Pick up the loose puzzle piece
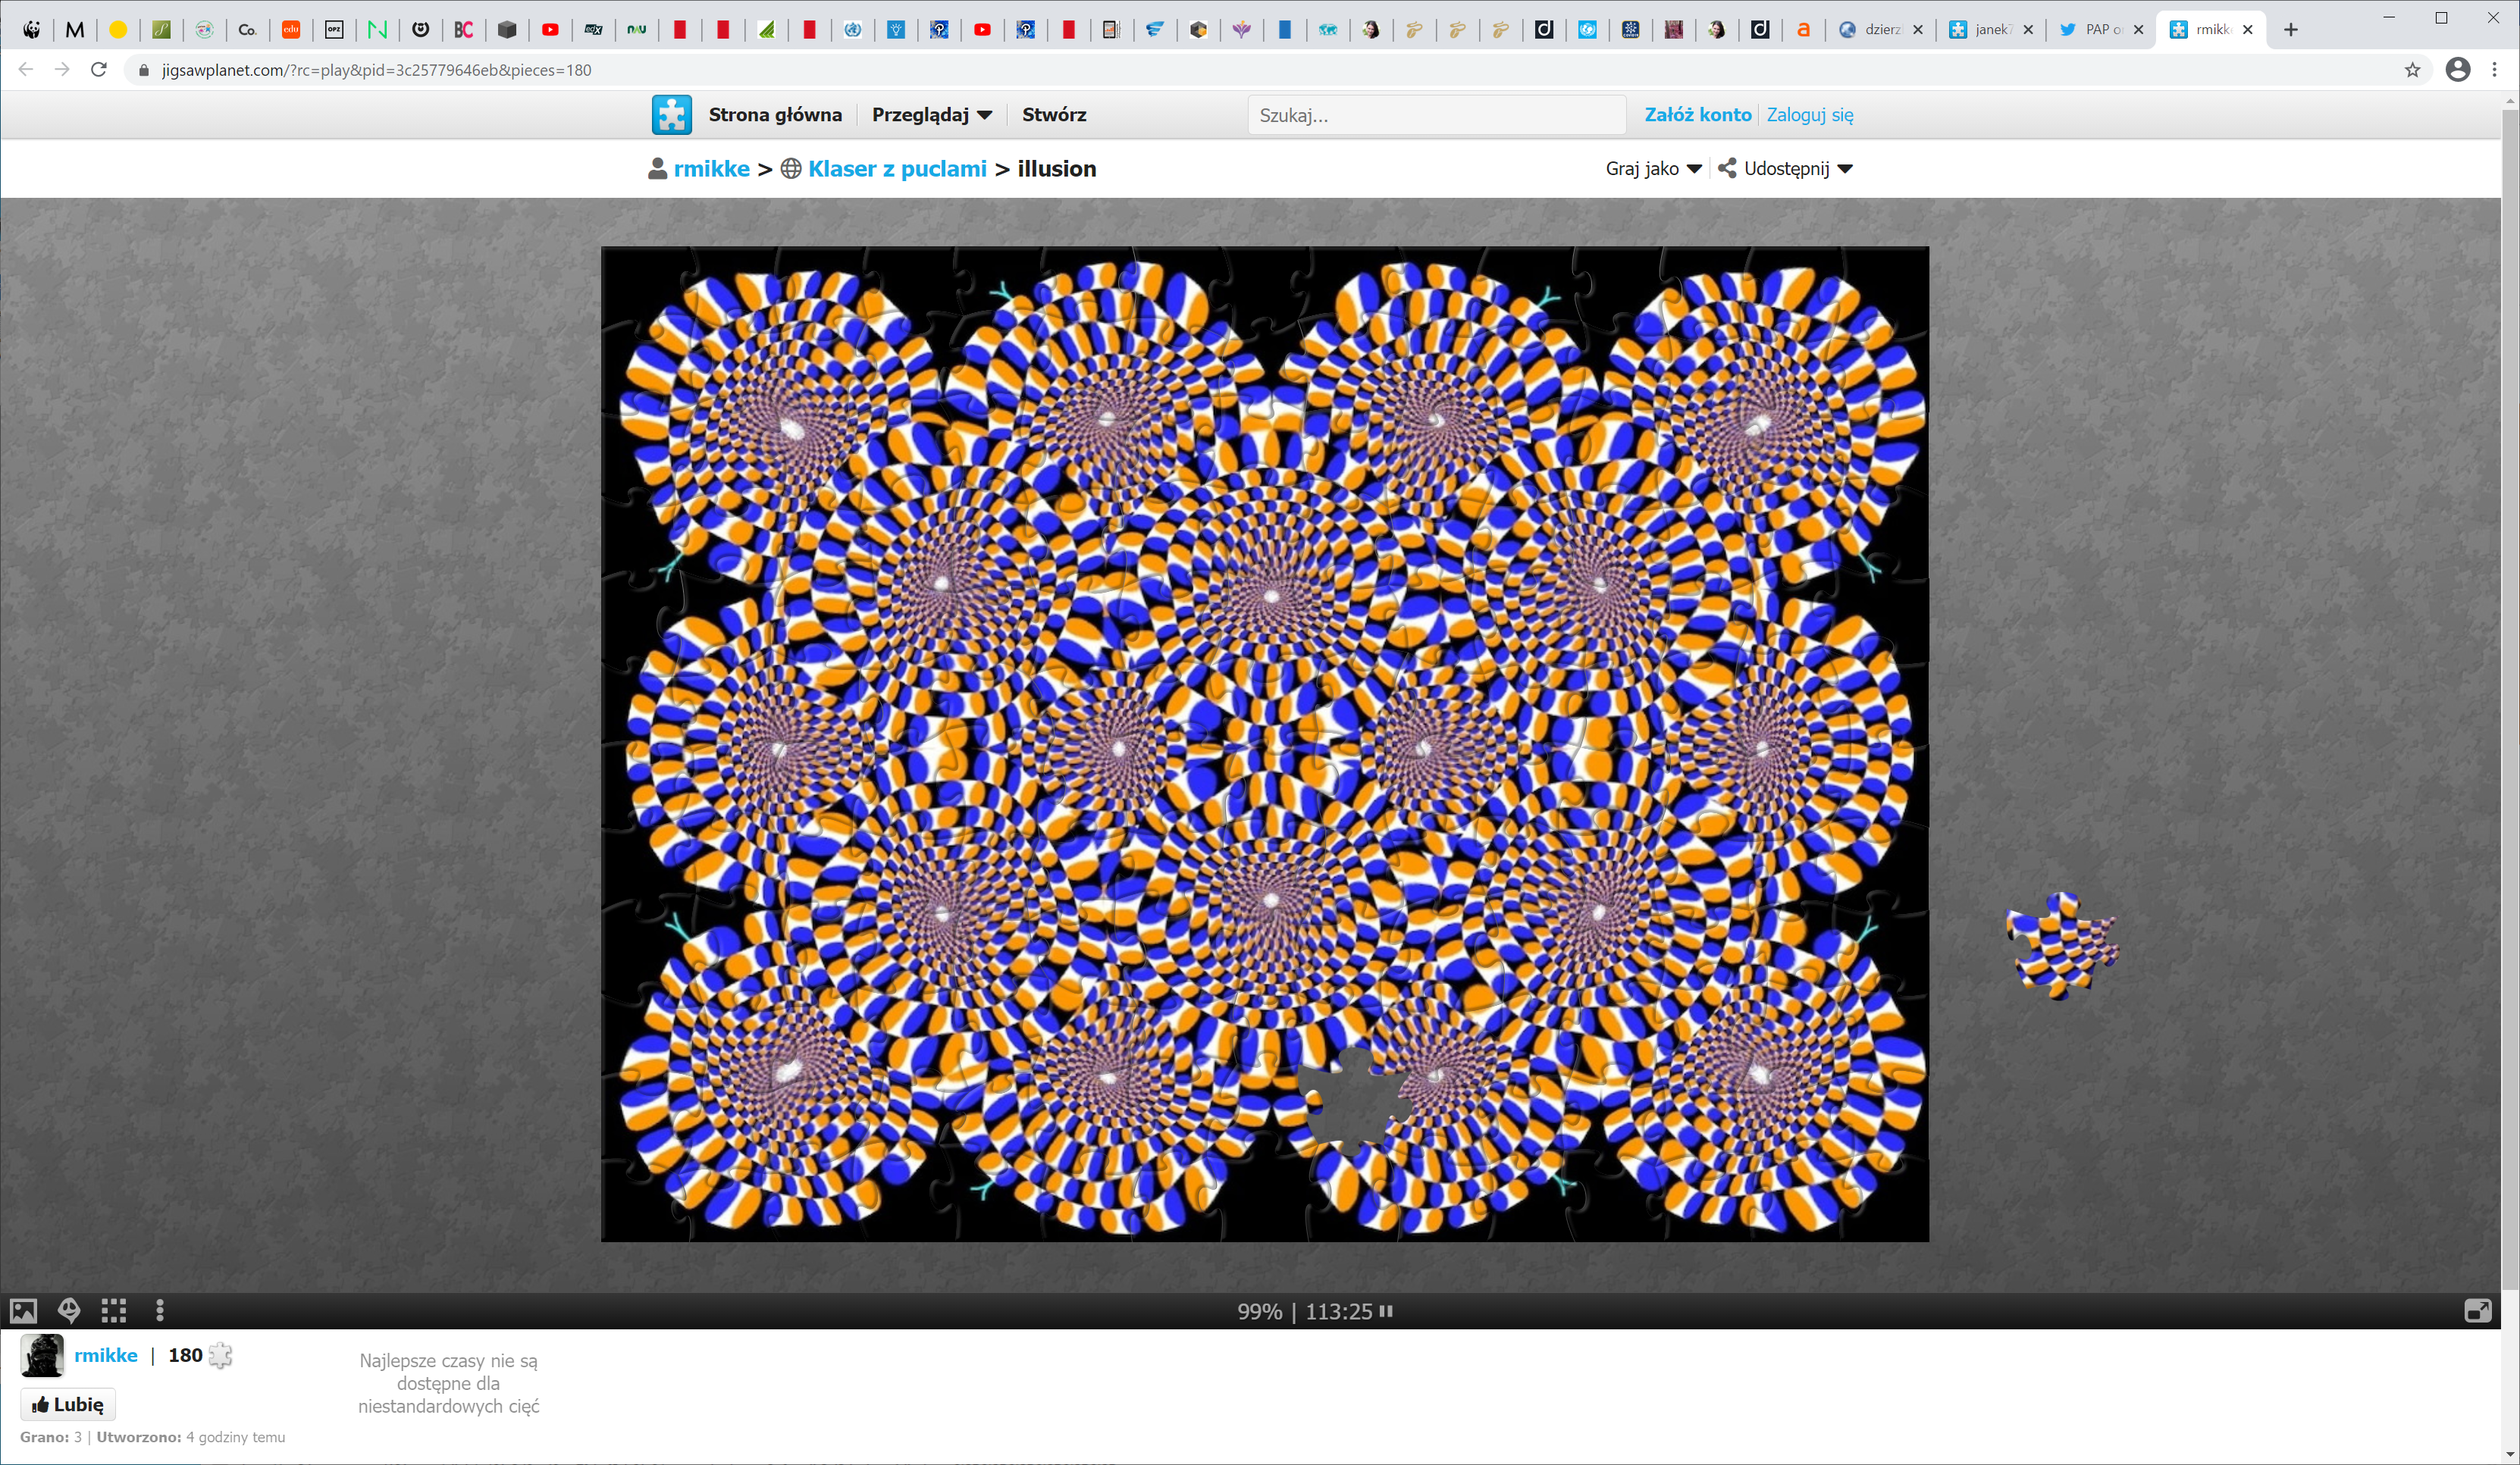The image size is (2520, 1465). pyautogui.click(x=2060, y=947)
